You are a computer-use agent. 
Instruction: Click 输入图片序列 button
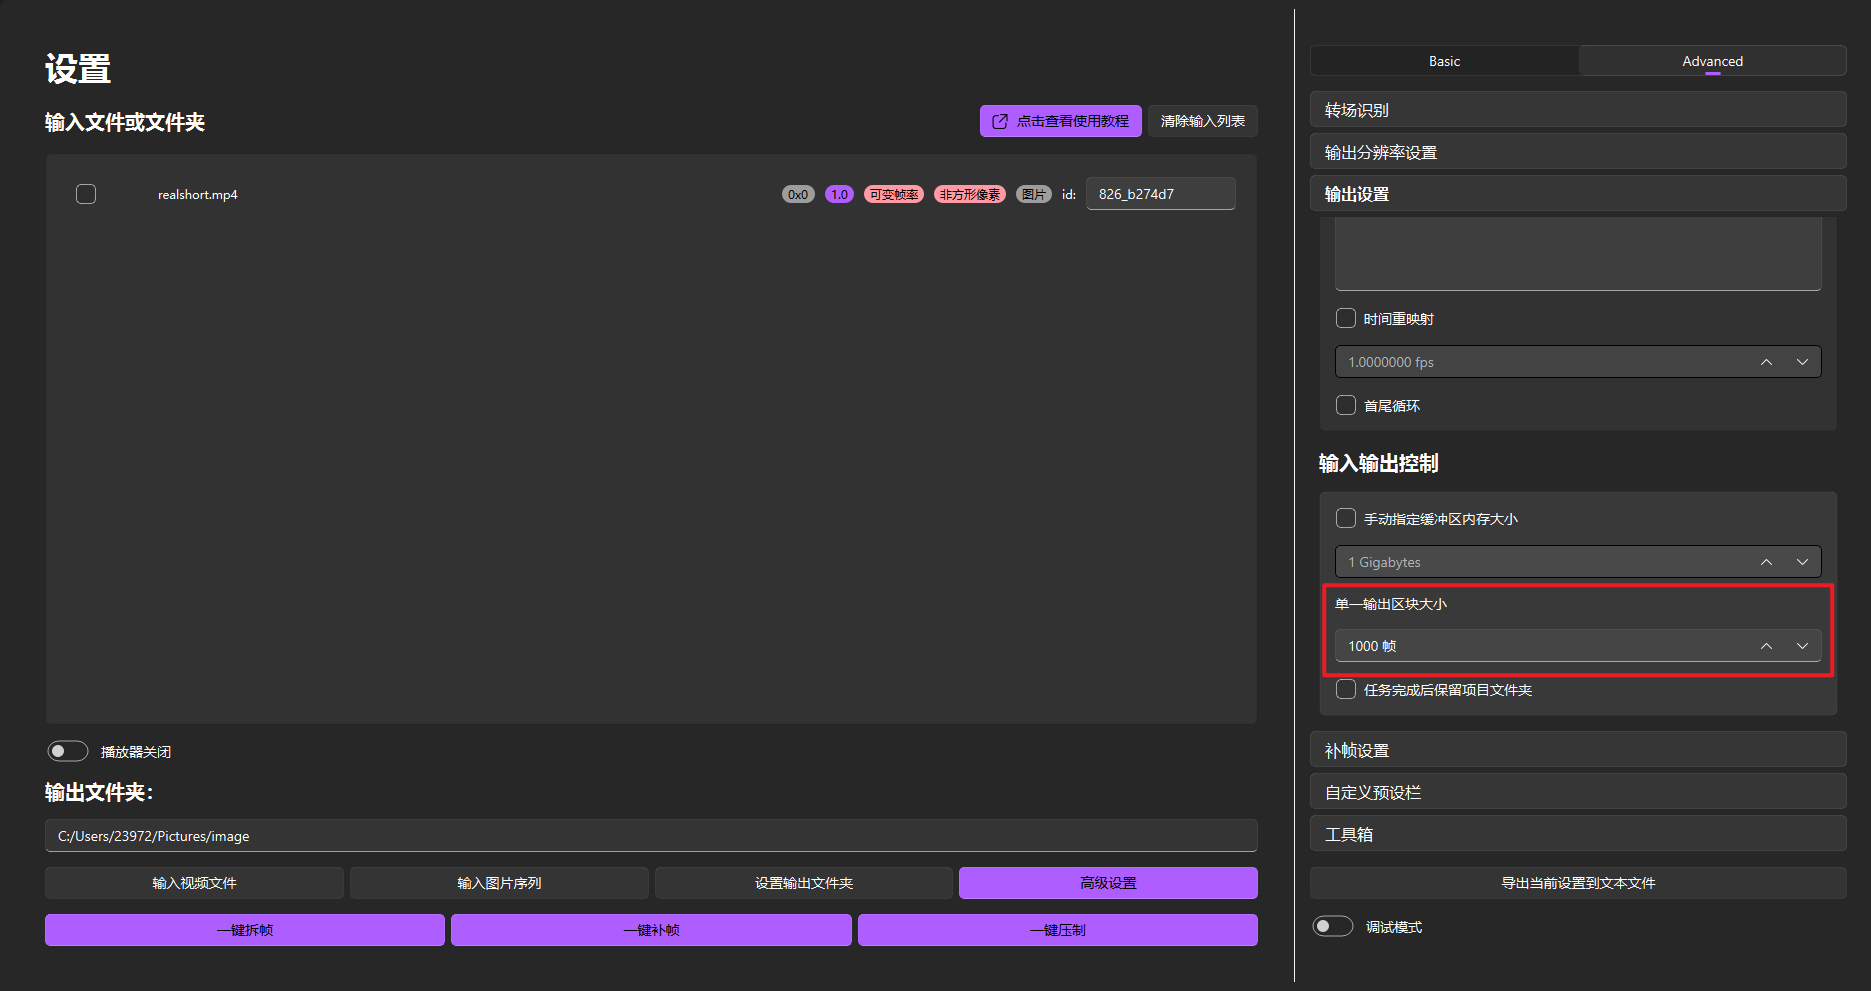click(x=499, y=883)
